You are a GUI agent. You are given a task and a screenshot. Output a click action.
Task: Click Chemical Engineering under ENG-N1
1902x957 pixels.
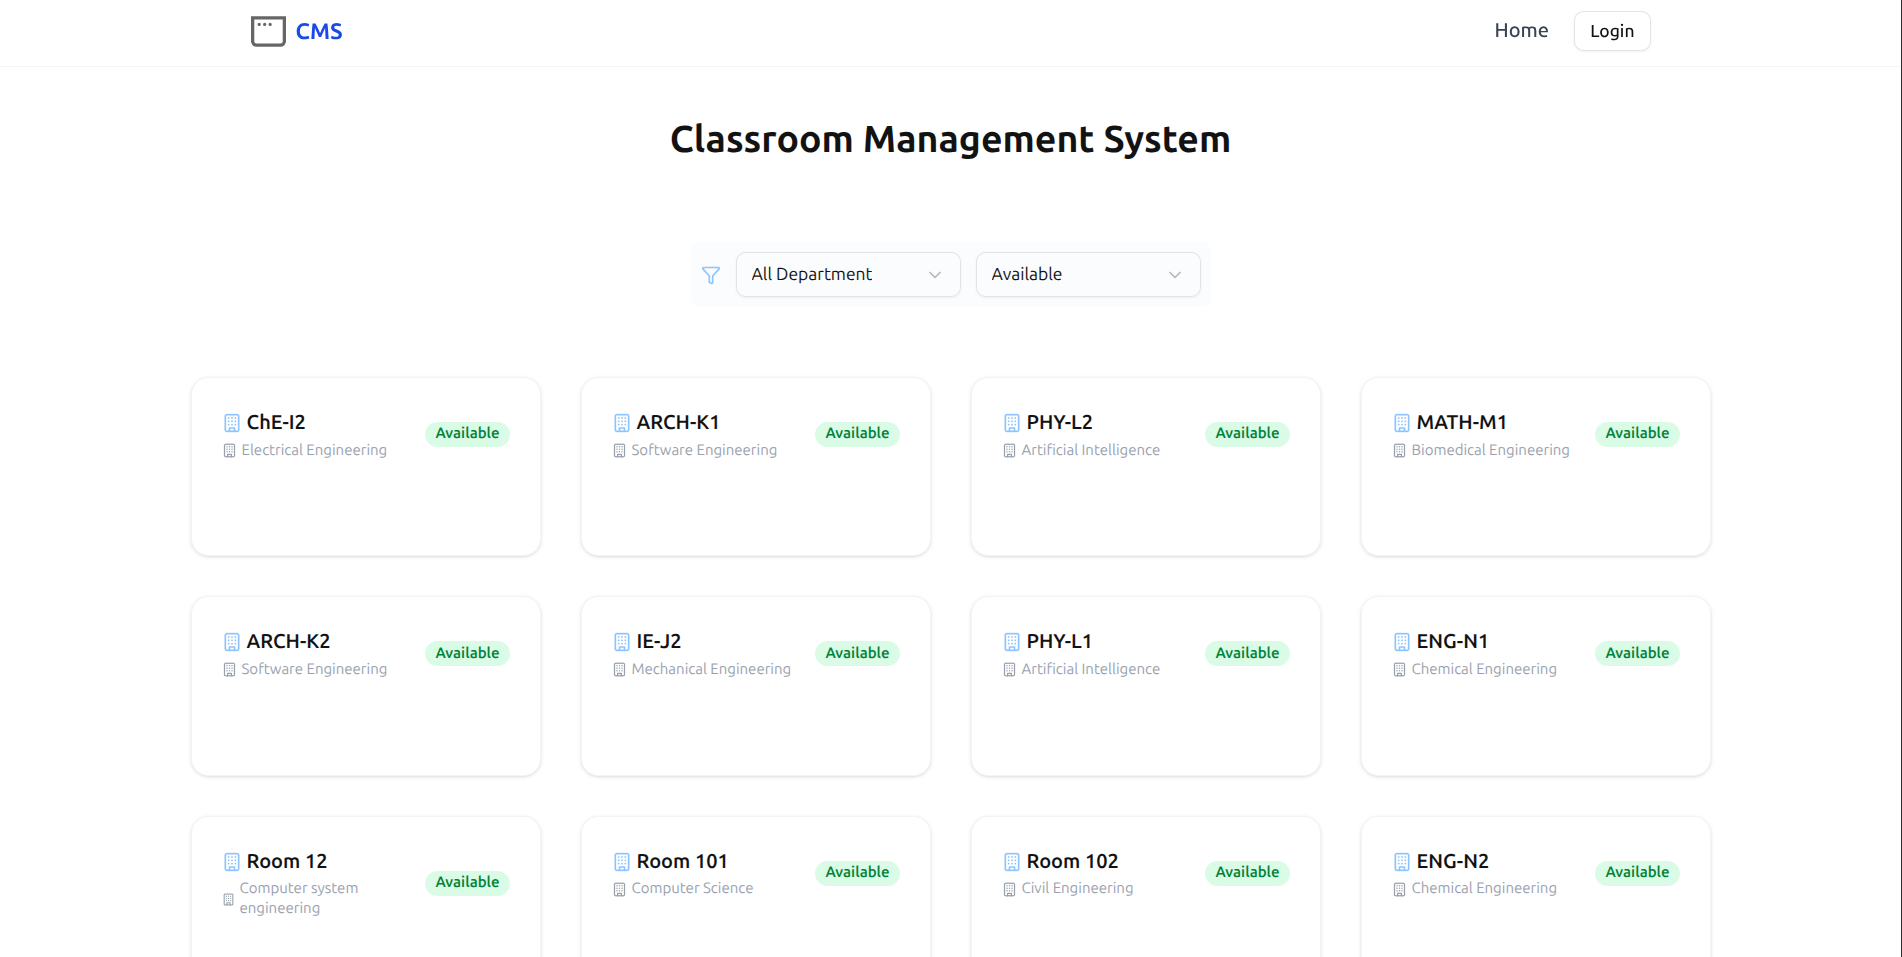pos(1484,669)
